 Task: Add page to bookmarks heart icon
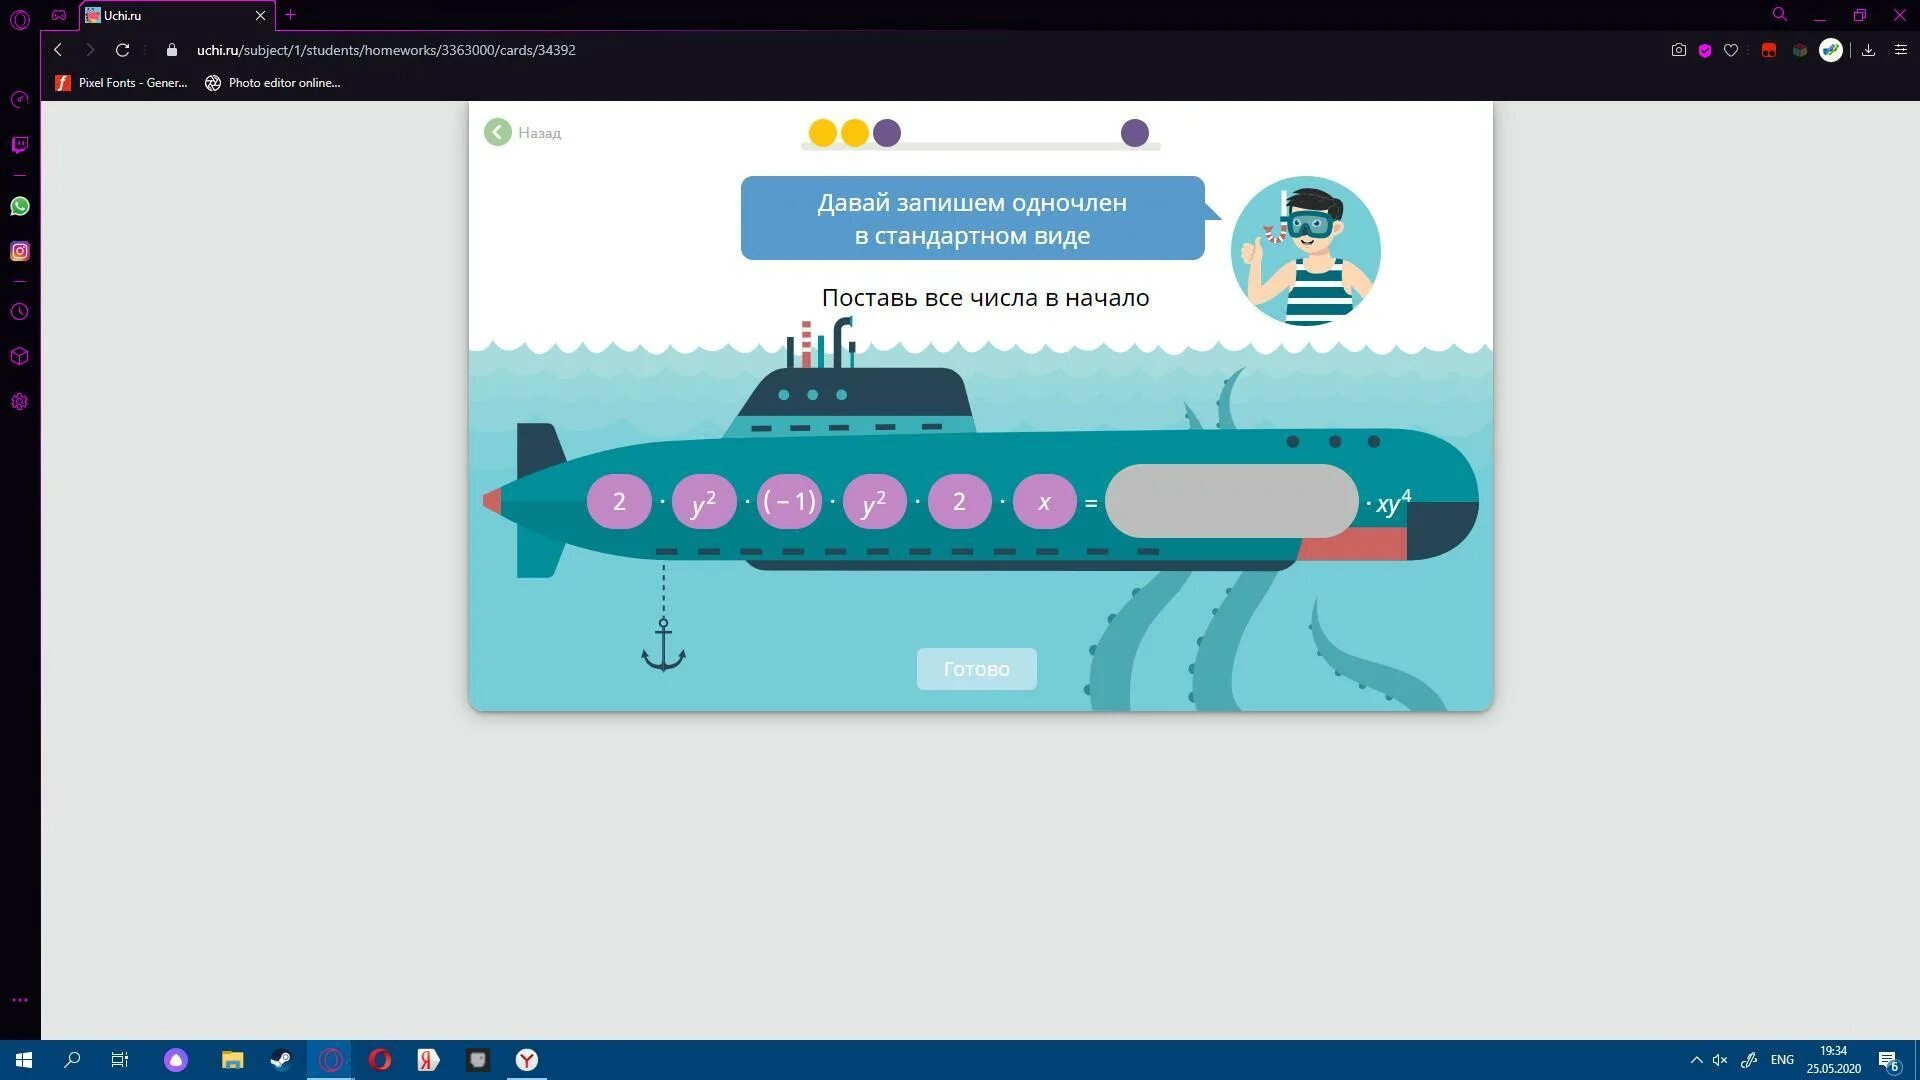pyautogui.click(x=1731, y=50)
